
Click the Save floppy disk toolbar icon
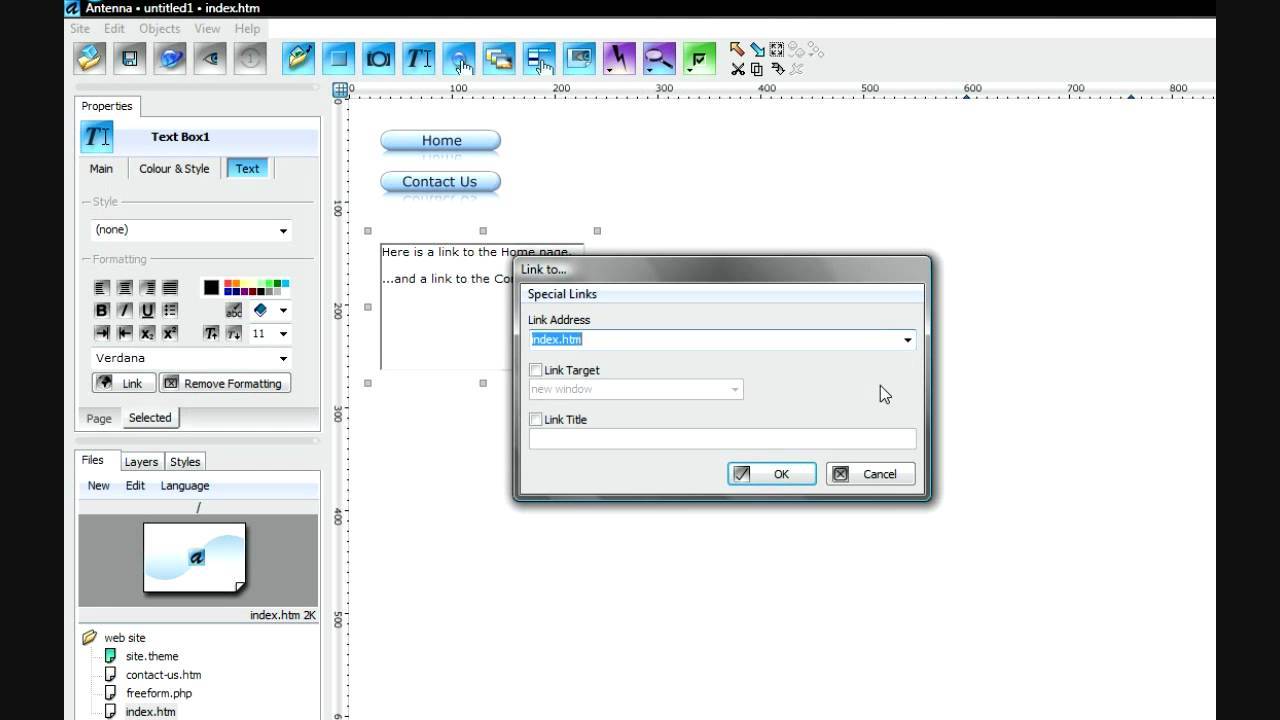[129, 59]
